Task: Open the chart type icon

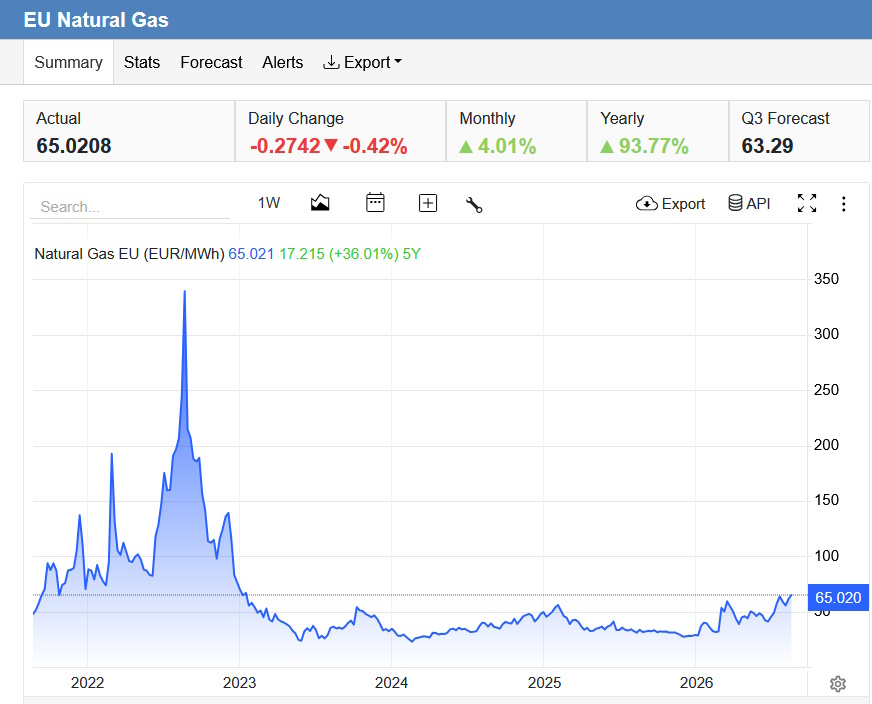Action: [320, 203]
